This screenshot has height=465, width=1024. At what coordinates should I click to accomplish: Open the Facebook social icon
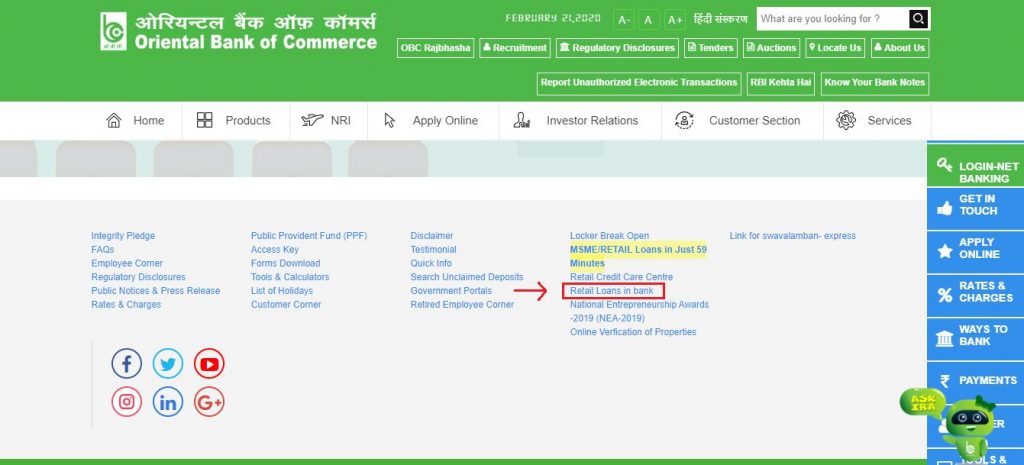pos(127,364)
